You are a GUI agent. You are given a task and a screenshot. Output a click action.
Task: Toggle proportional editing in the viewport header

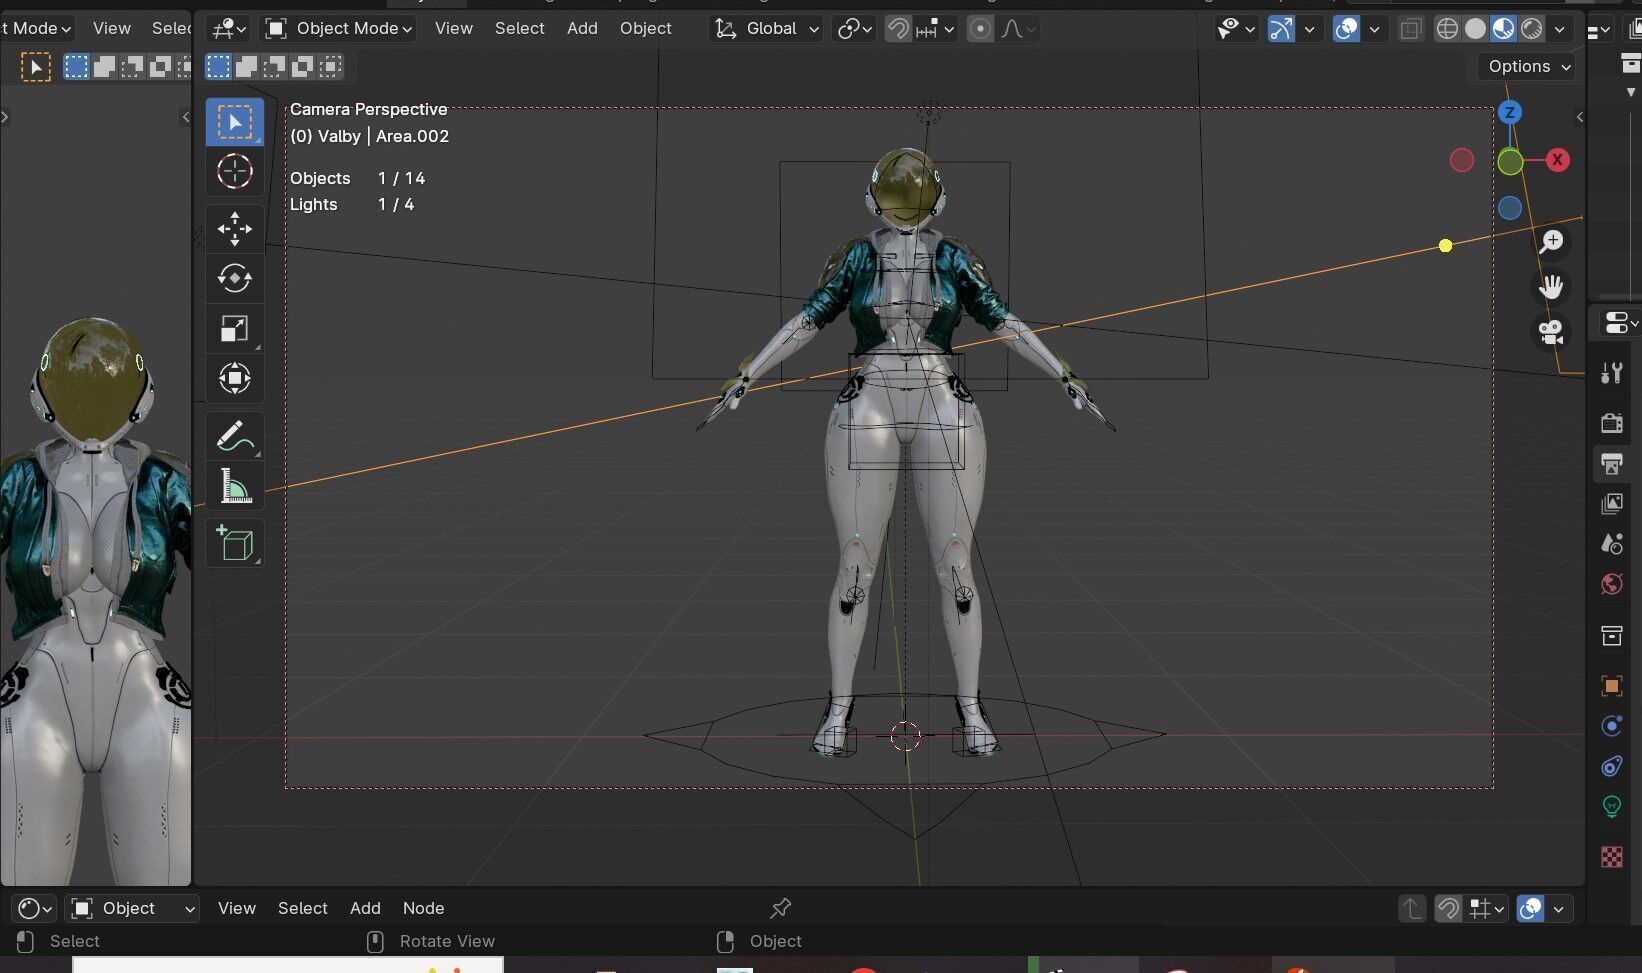(x=980, y=29)
